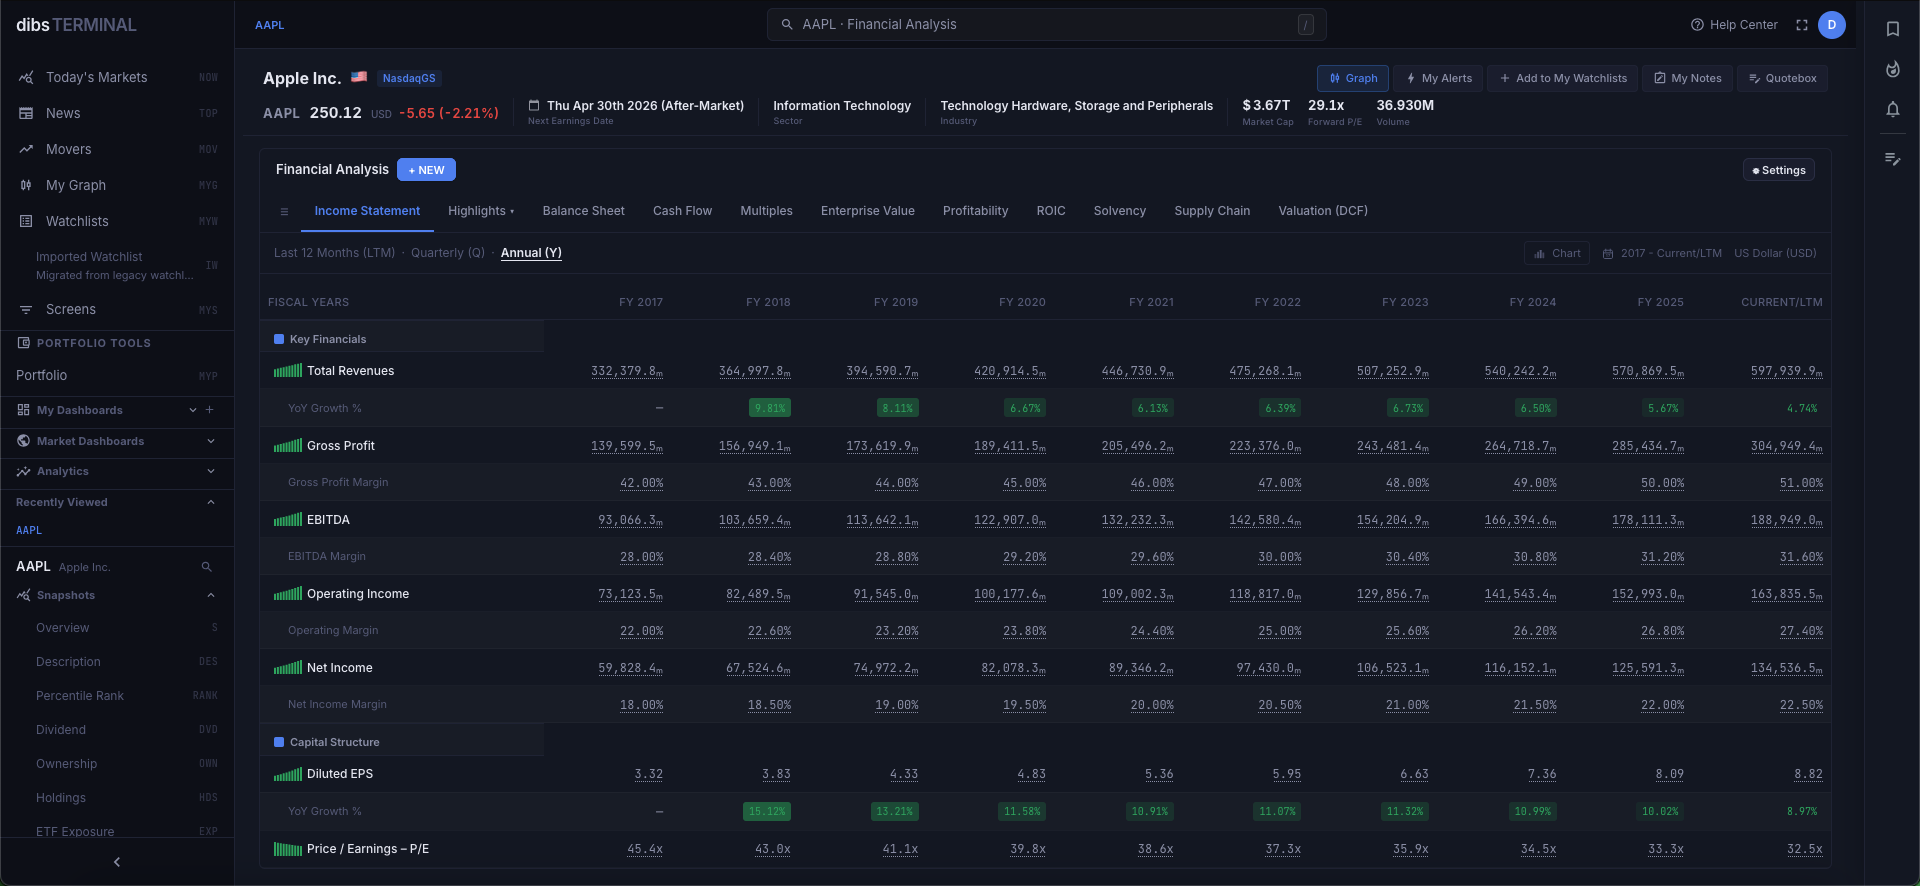Viewport: 1920px width, 886px height.
Task: Add new dashboard plus icon
Action: click(209, 410)
